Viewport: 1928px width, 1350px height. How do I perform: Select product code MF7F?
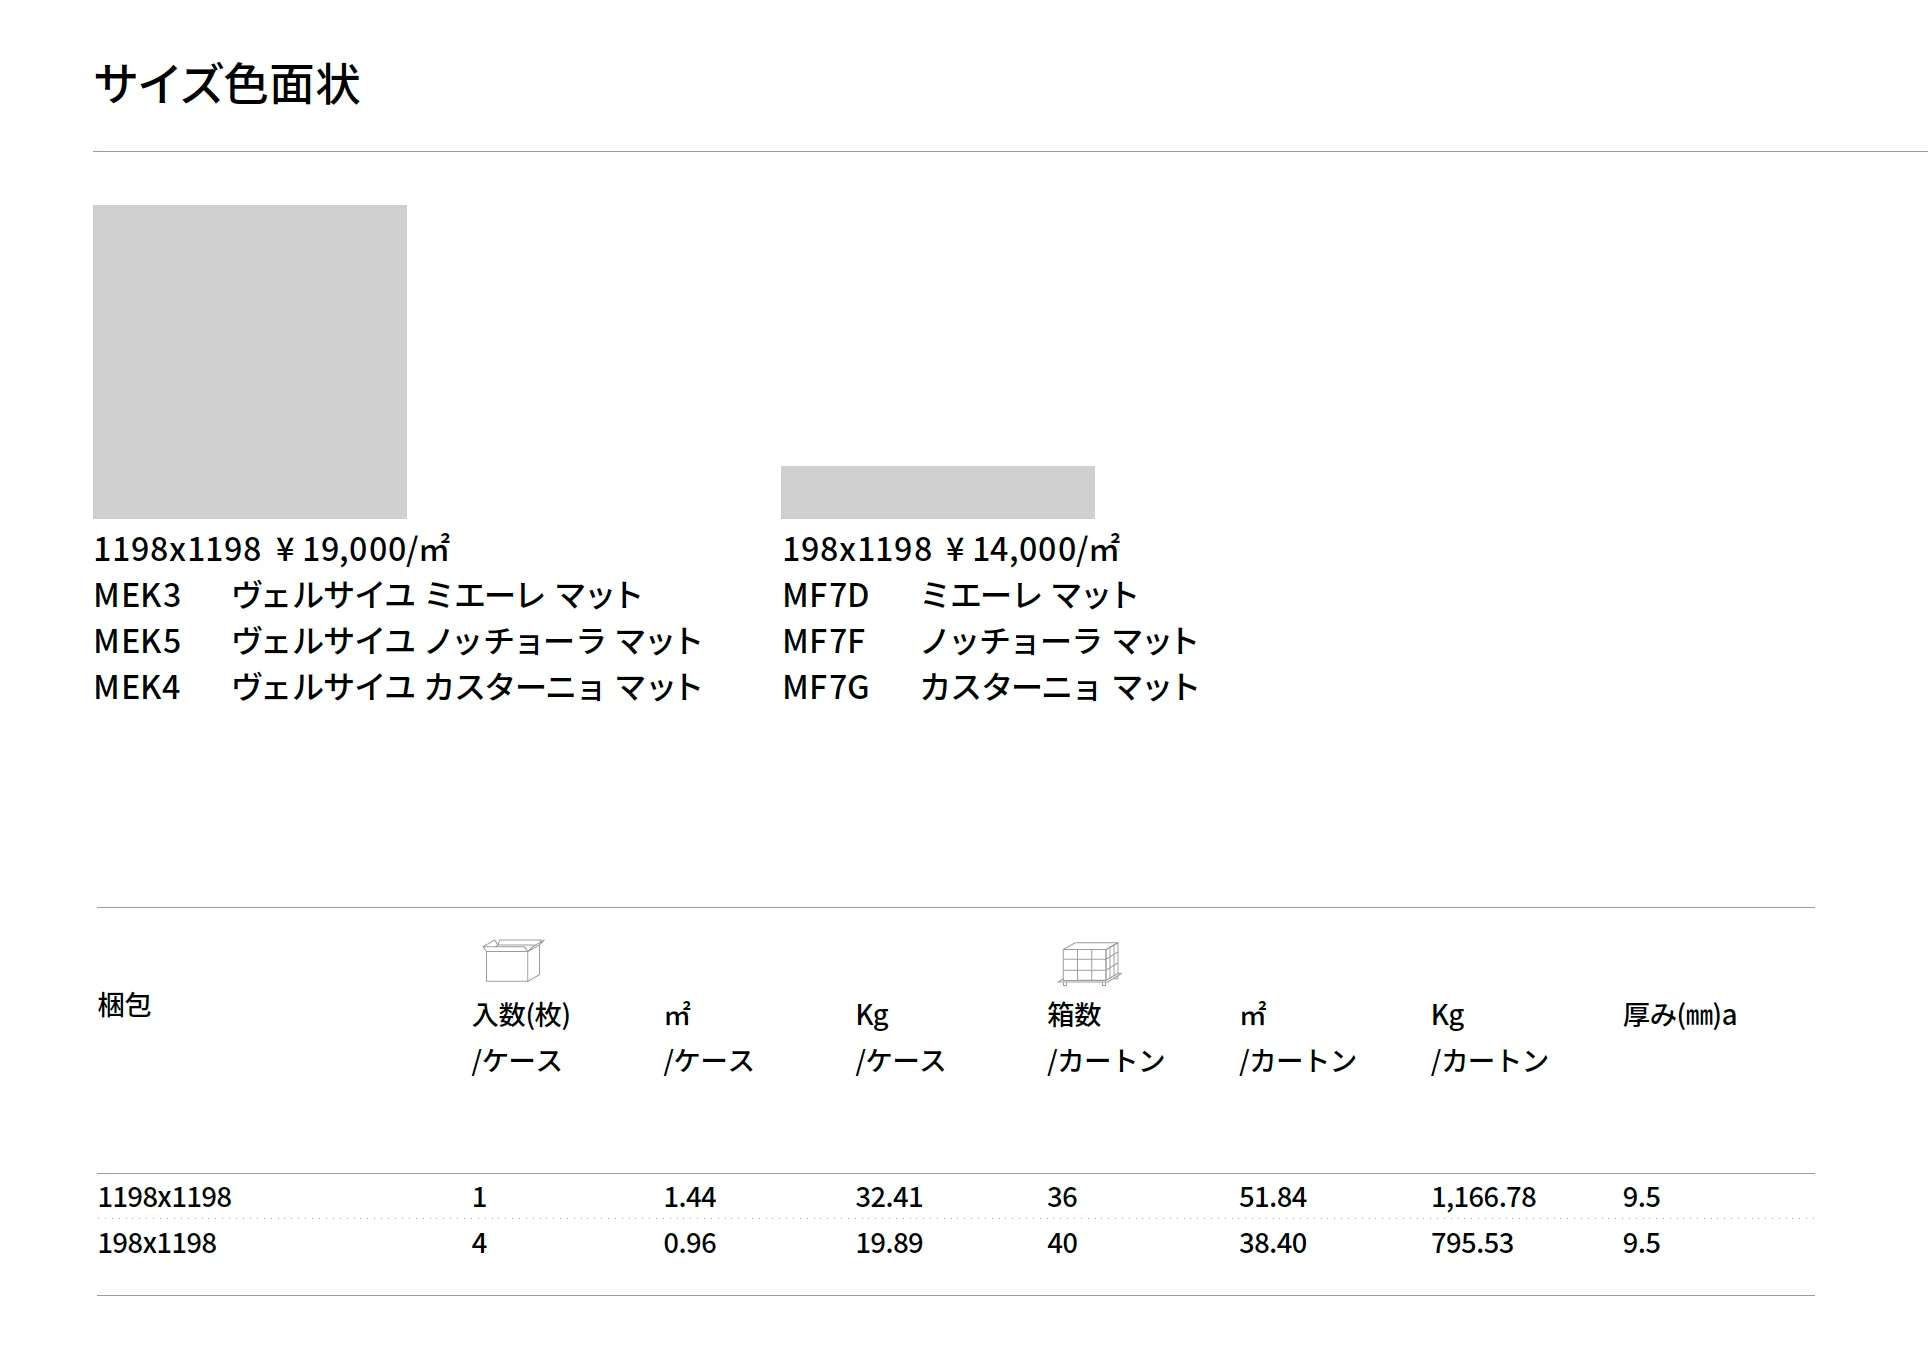coord(824,641)
